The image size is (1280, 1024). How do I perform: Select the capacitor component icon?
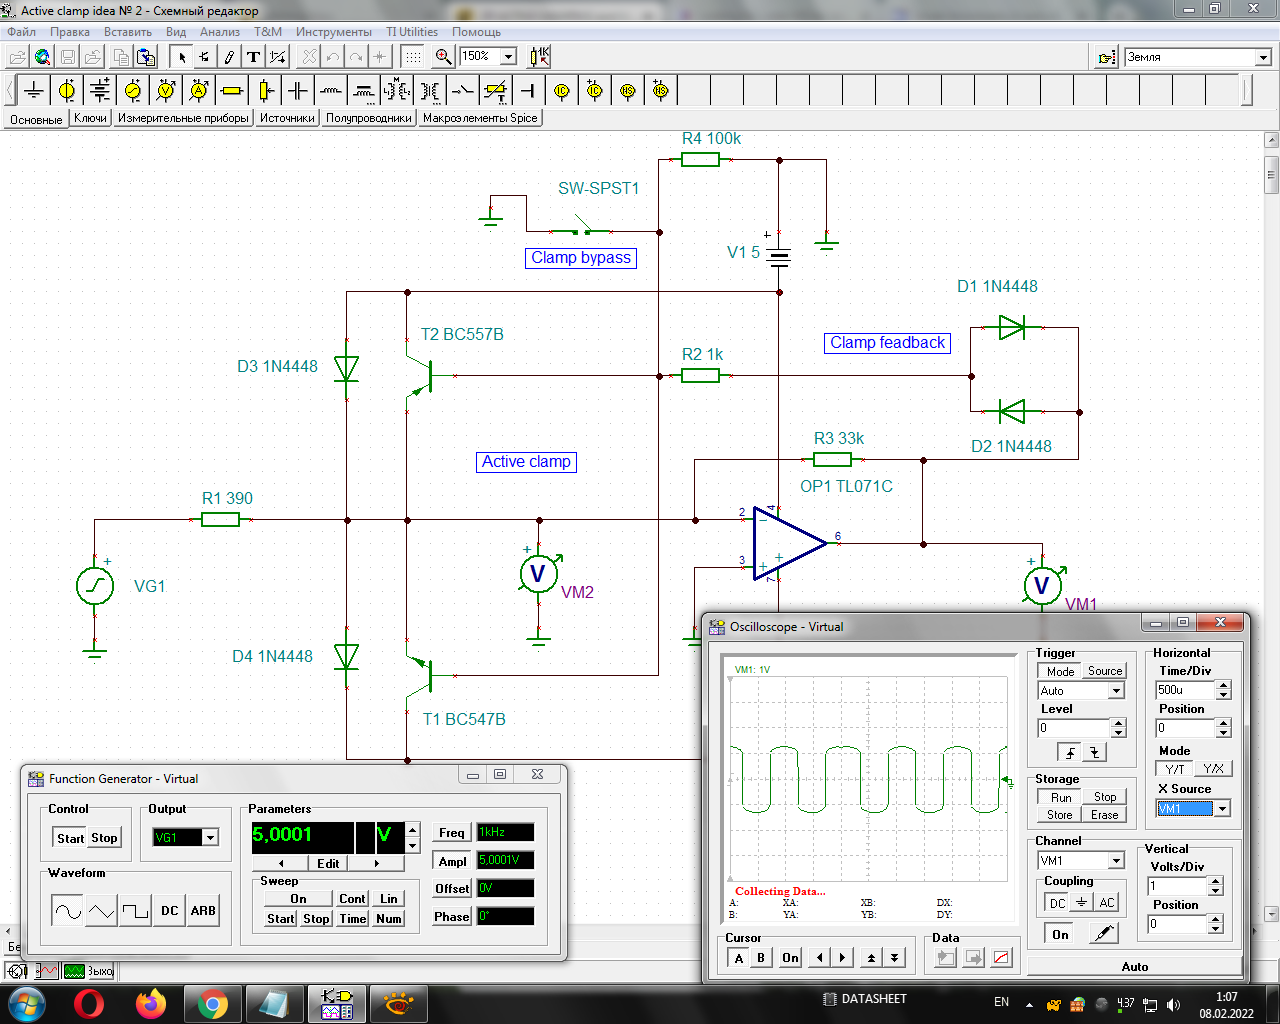pyautogui.click(x=298, y=91)
